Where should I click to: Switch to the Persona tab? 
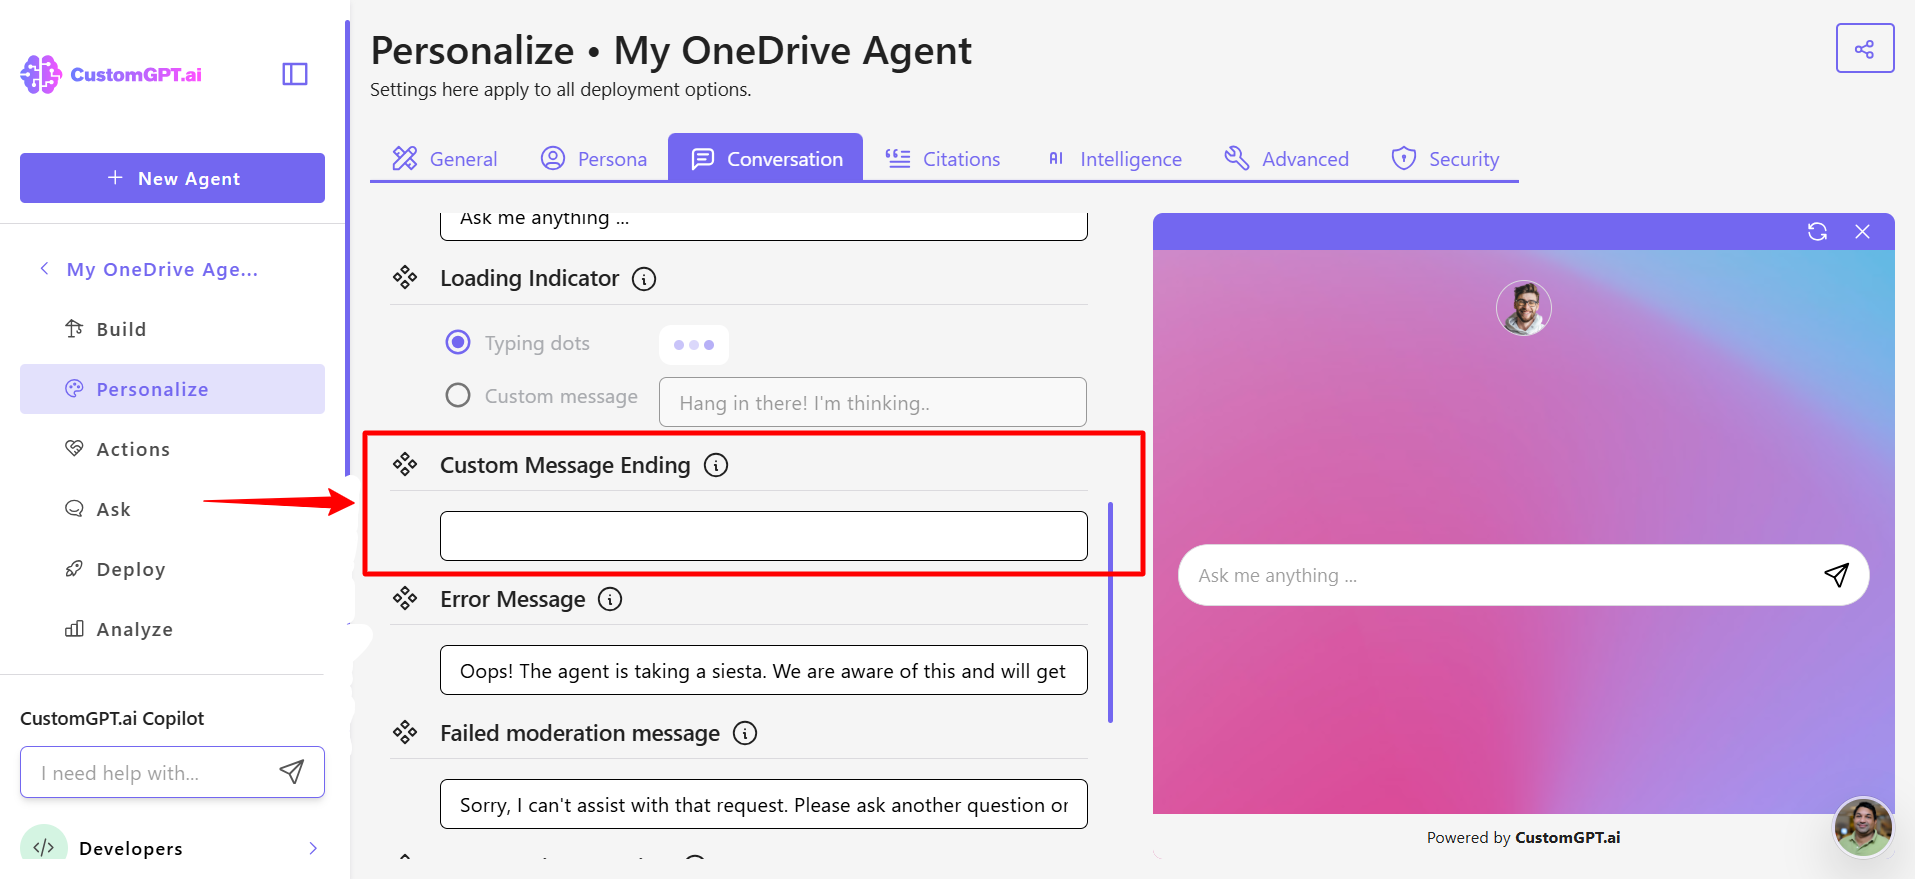(594, 158)
